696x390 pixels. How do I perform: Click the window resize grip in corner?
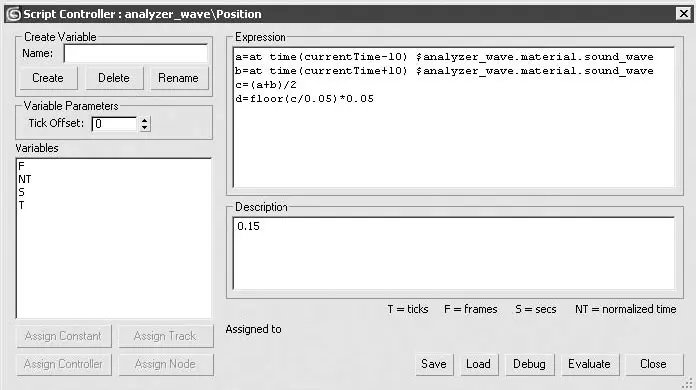(688, 383)
